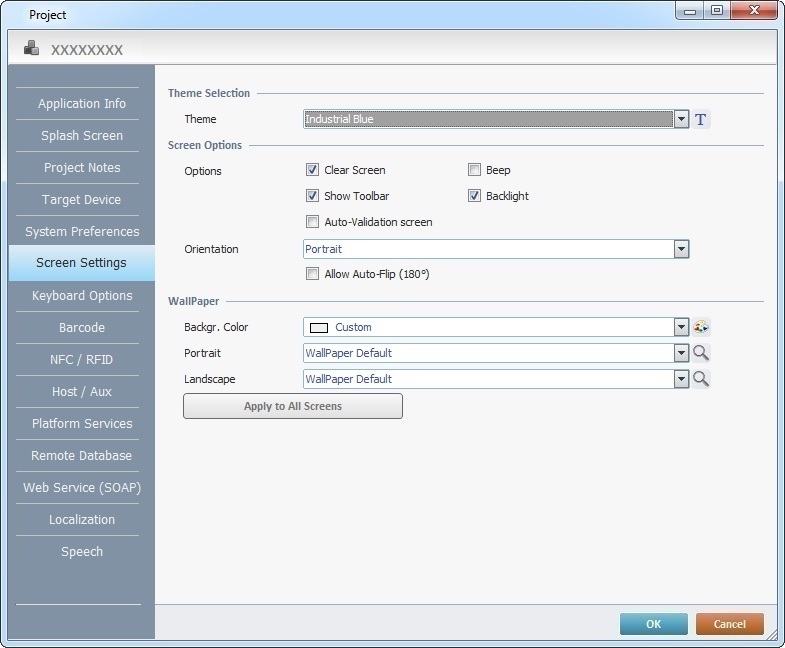
Task: Click the OK button
Action: pyautogui.click(x=653, y=624)
